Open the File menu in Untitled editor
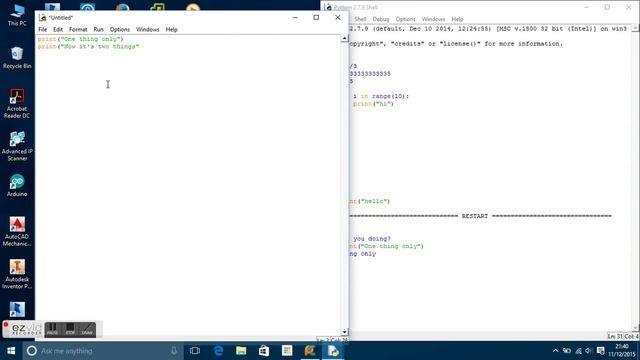This screenshot has width=640, height=360. click(x=42, y=29)
